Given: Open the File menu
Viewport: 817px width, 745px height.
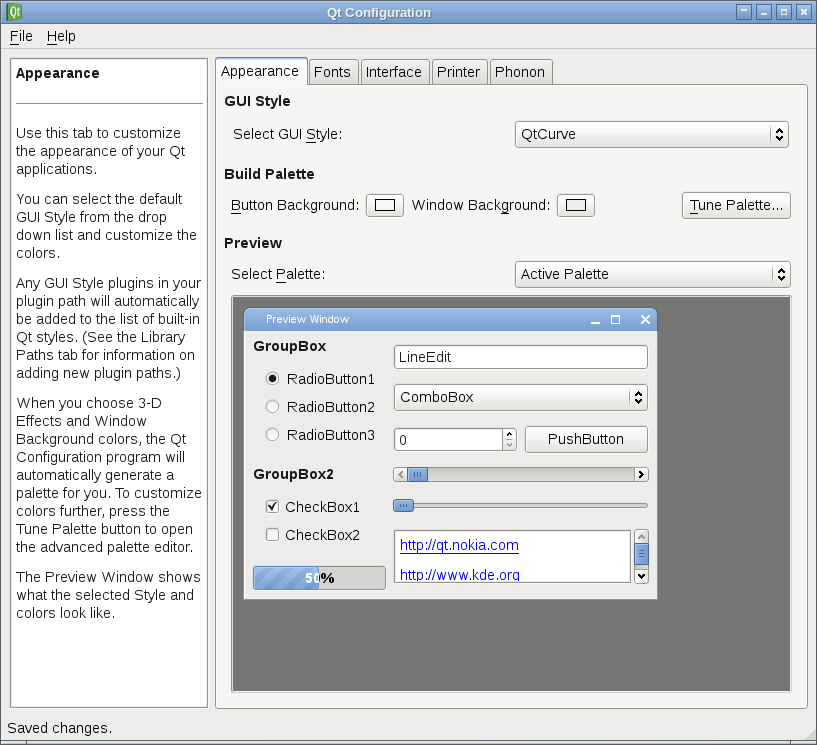Looking at the screenshot, I should point(21,36).
